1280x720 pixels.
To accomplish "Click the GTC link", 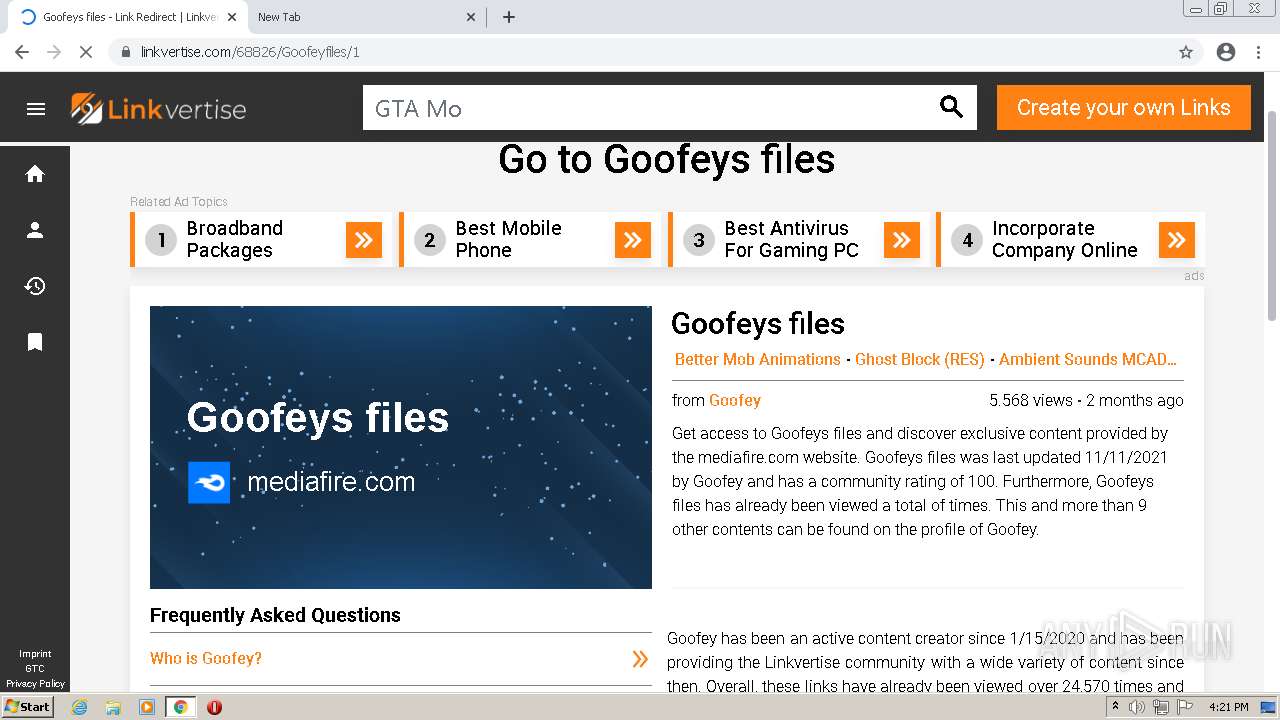I will click(x=35, y=669).
